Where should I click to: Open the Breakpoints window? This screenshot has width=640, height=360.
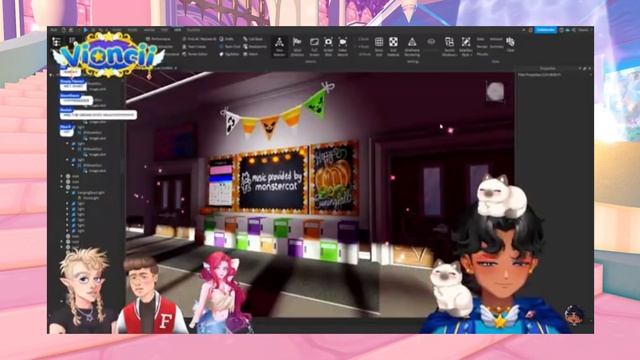coord(255,47)
